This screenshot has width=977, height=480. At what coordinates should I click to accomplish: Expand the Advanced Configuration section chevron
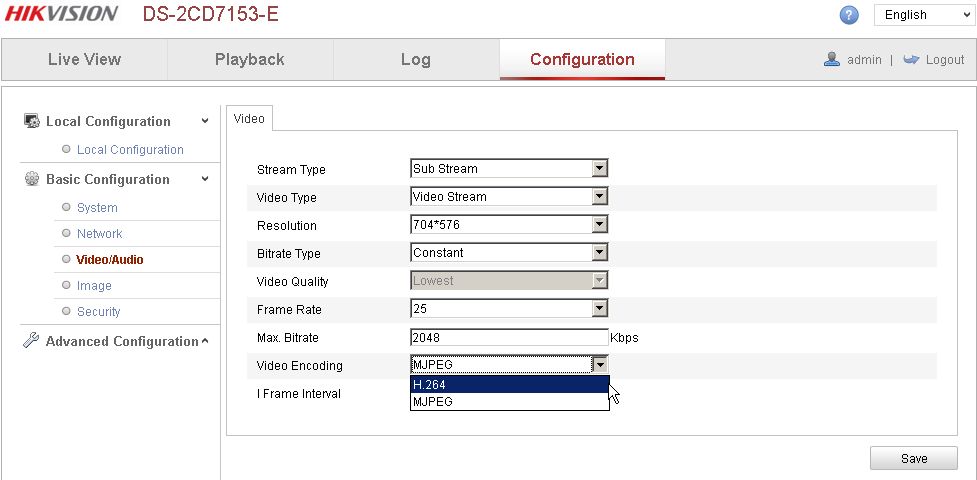205,341
